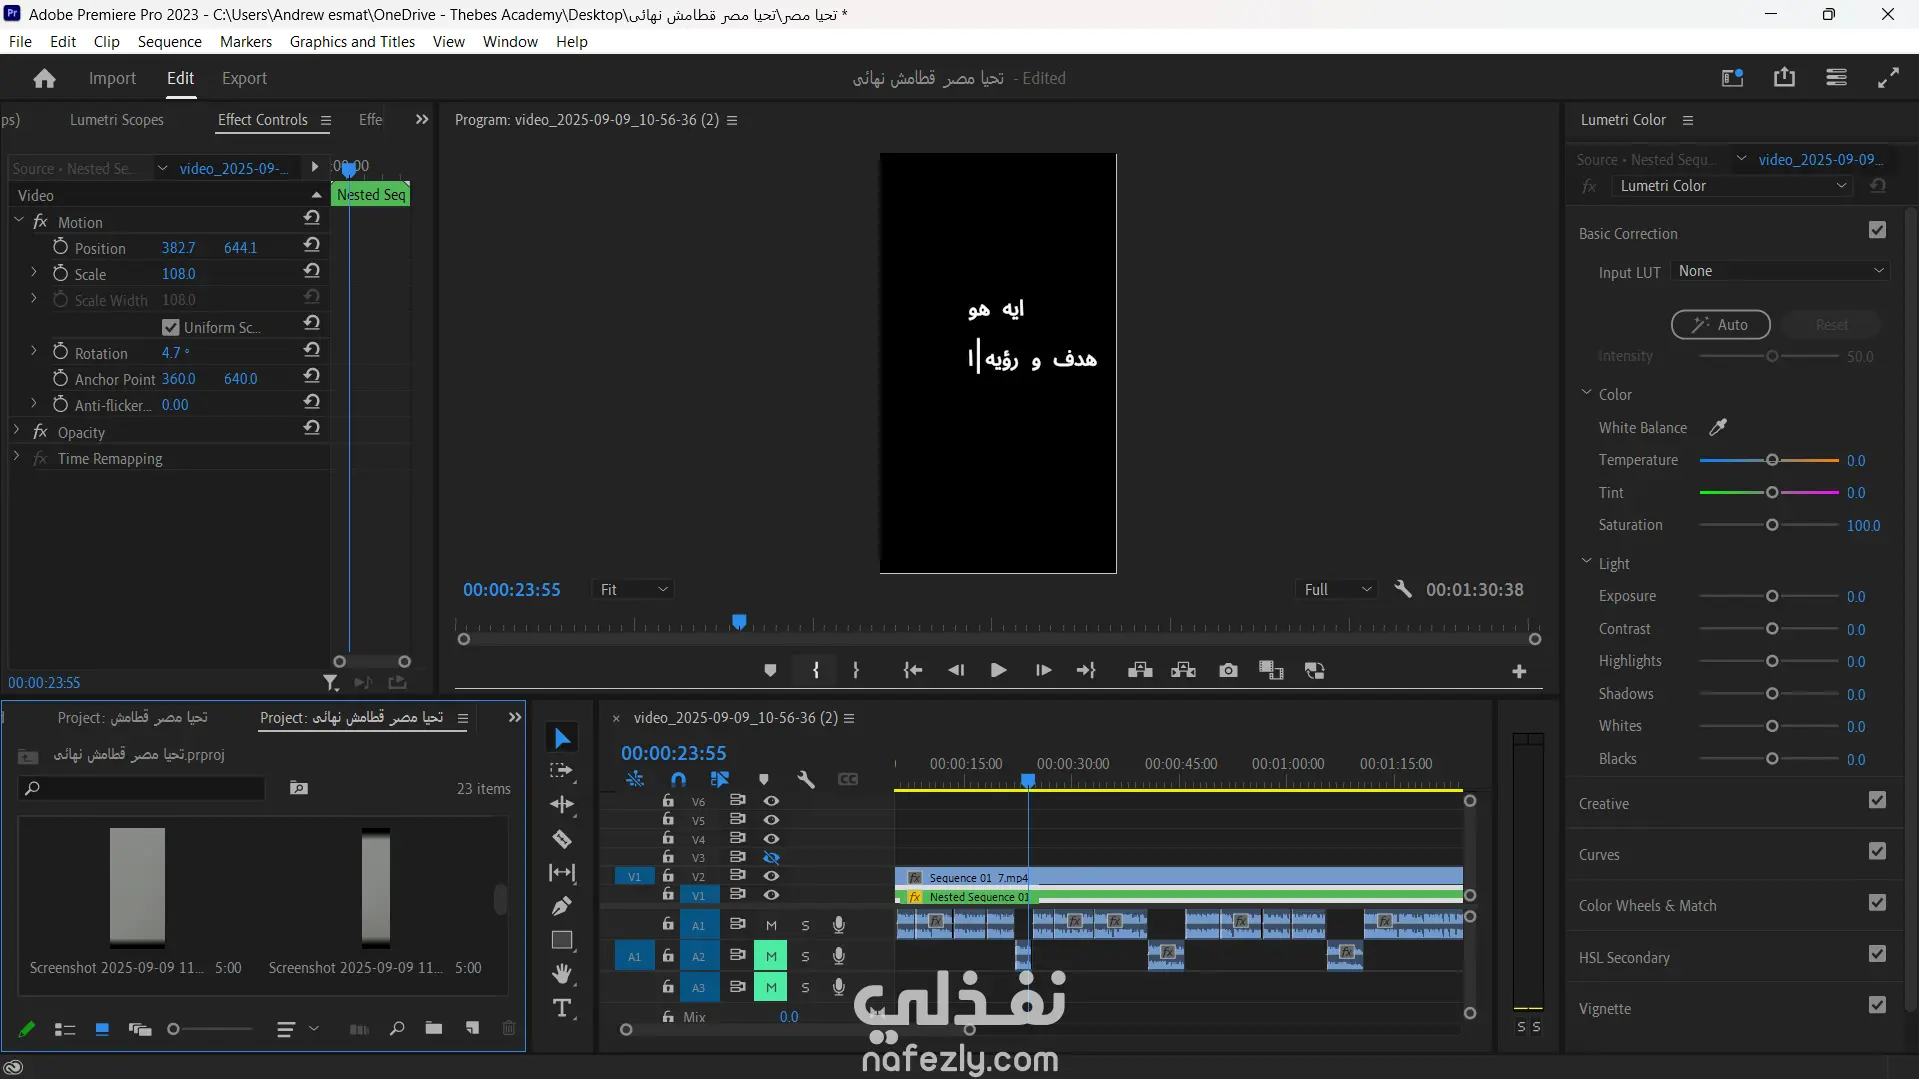Viewport: 1919px width, 1079px height.
Task: Choose the Ripple Edit tool
Action: pos(562,805)
